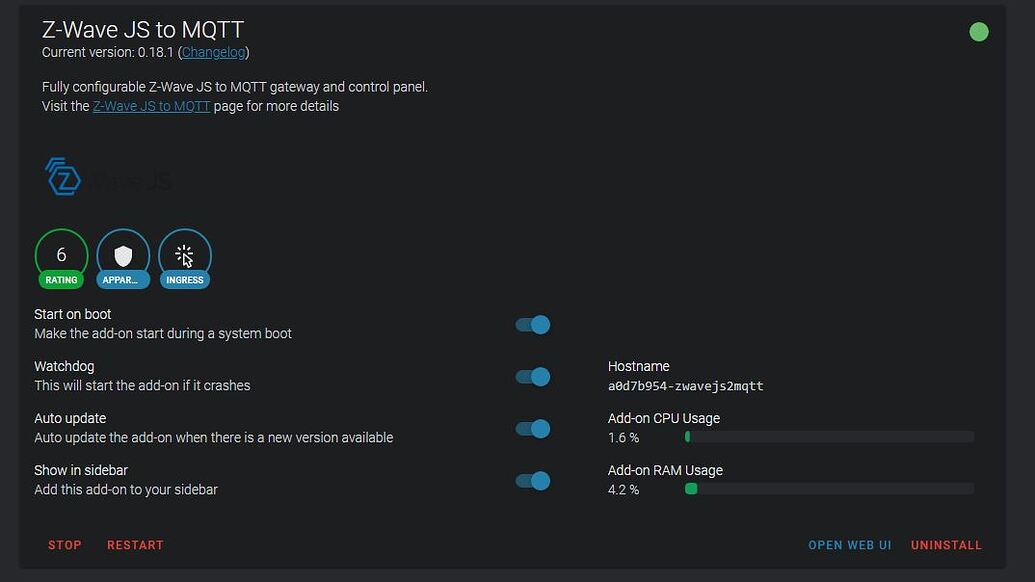The height and width of the screenshot is (582, 1035).
Task: Click the Z-Wave JS logo image
Action: coord(109,177)
